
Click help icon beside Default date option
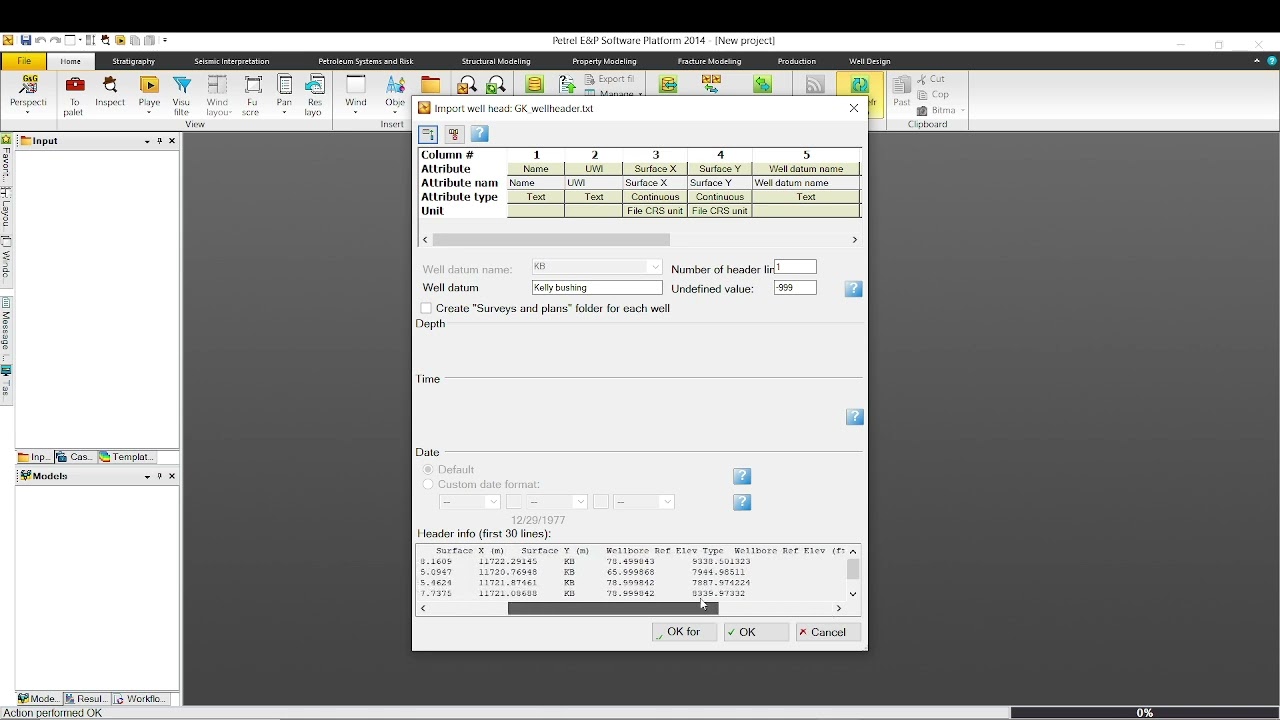pos(742,476)
